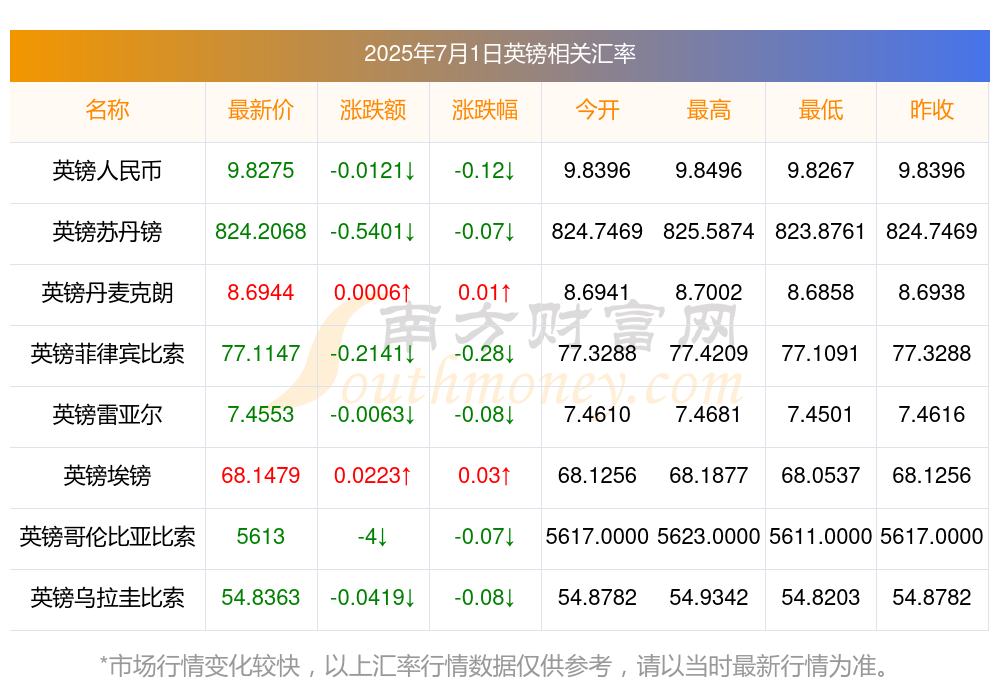Click the 昨收 column header
1000x698 pixels.
coord(932,110)
